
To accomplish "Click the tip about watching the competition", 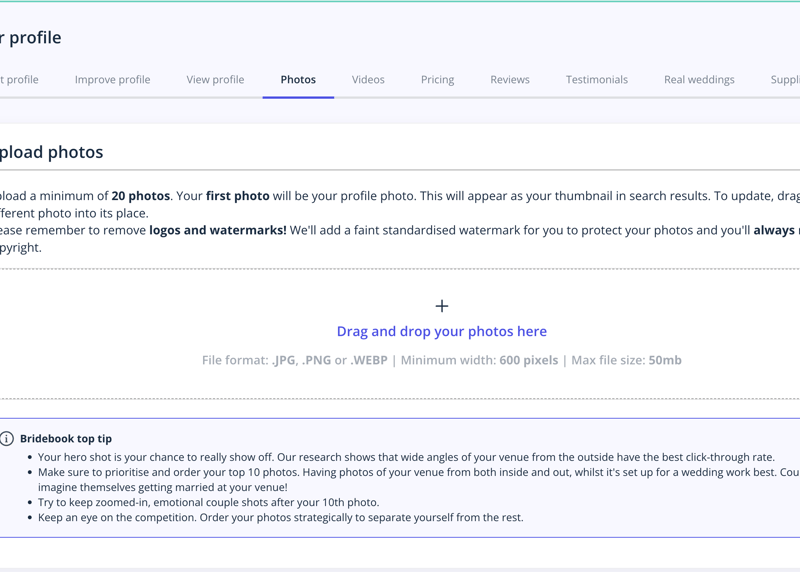I will 280,518.
